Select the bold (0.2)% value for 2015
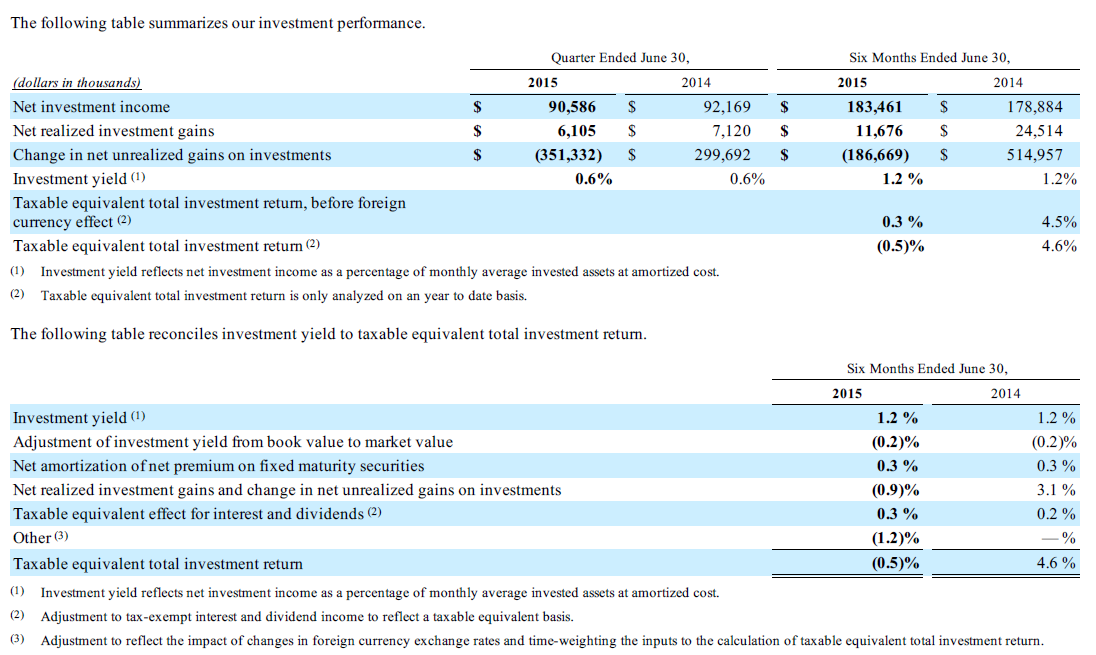 click(x=895, y=442)
